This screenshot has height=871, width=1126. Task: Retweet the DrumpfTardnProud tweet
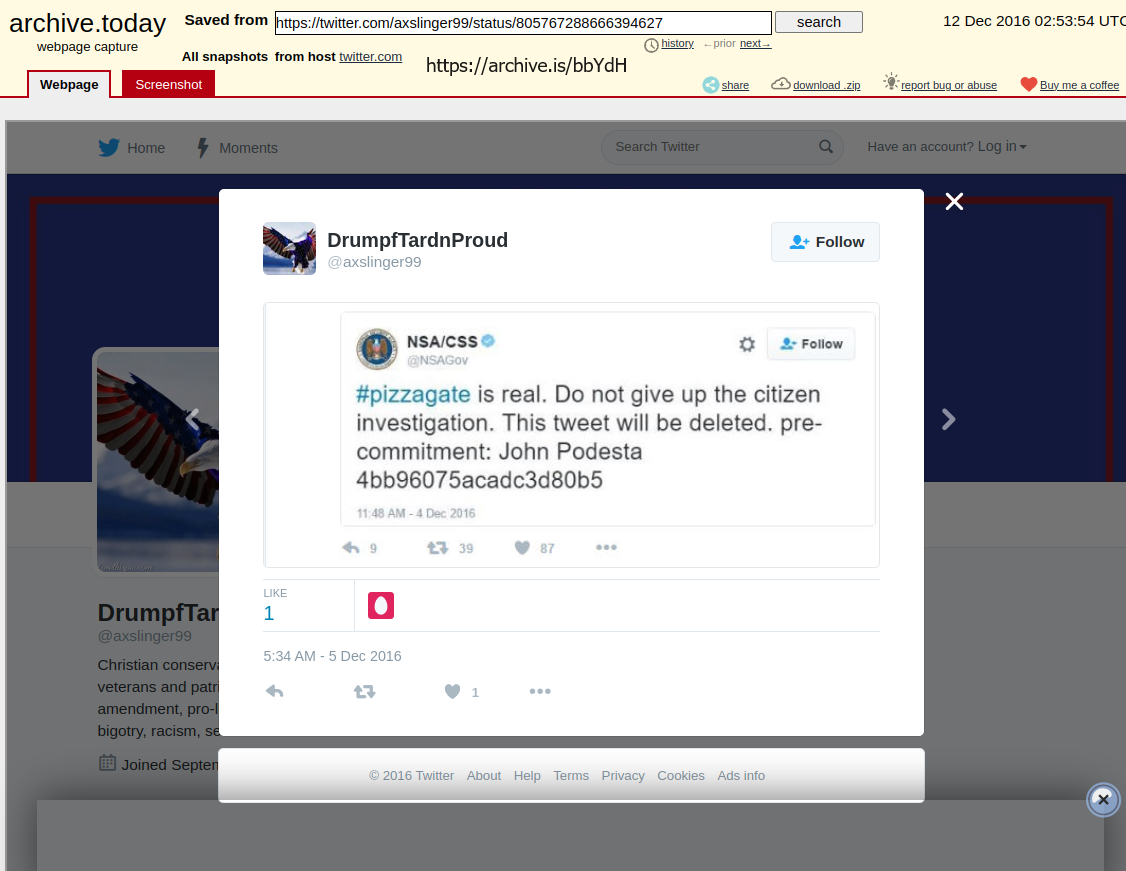(x=365, y=691)
